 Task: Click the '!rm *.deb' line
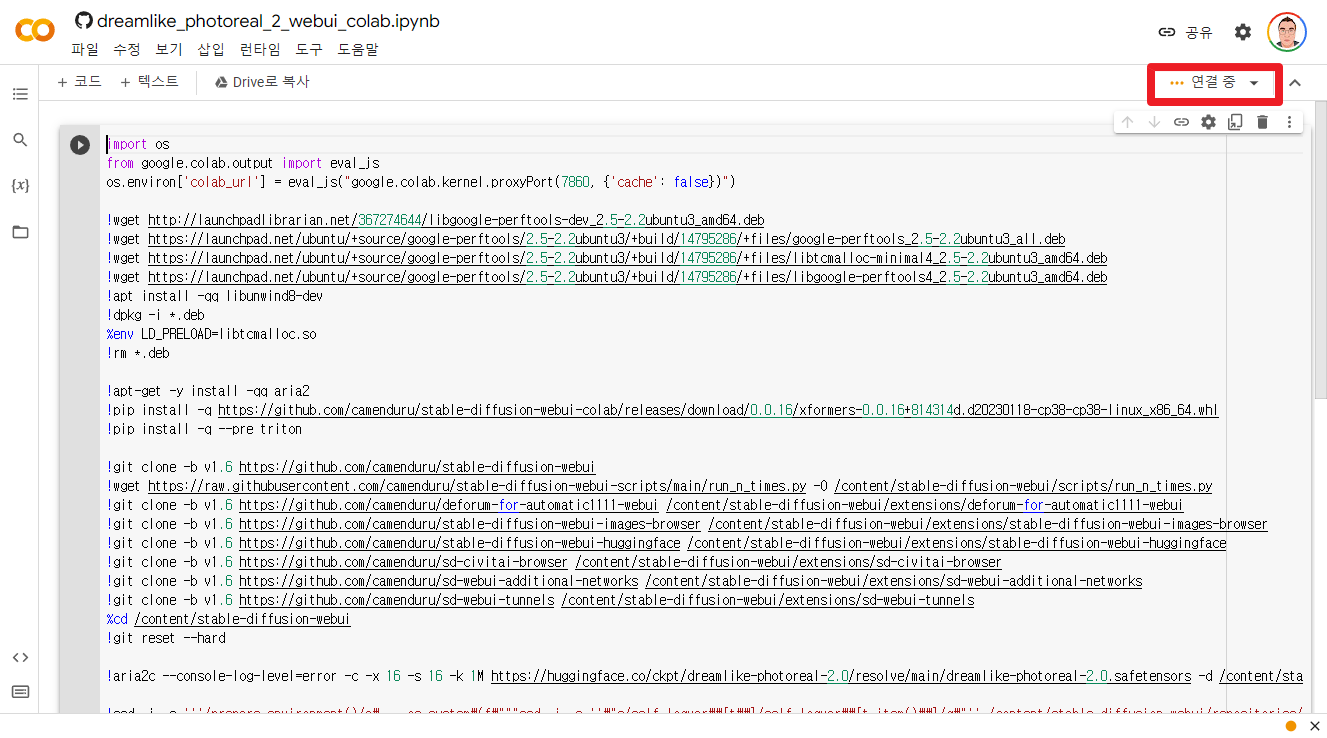pyautogui.click(x=138, y=353)
